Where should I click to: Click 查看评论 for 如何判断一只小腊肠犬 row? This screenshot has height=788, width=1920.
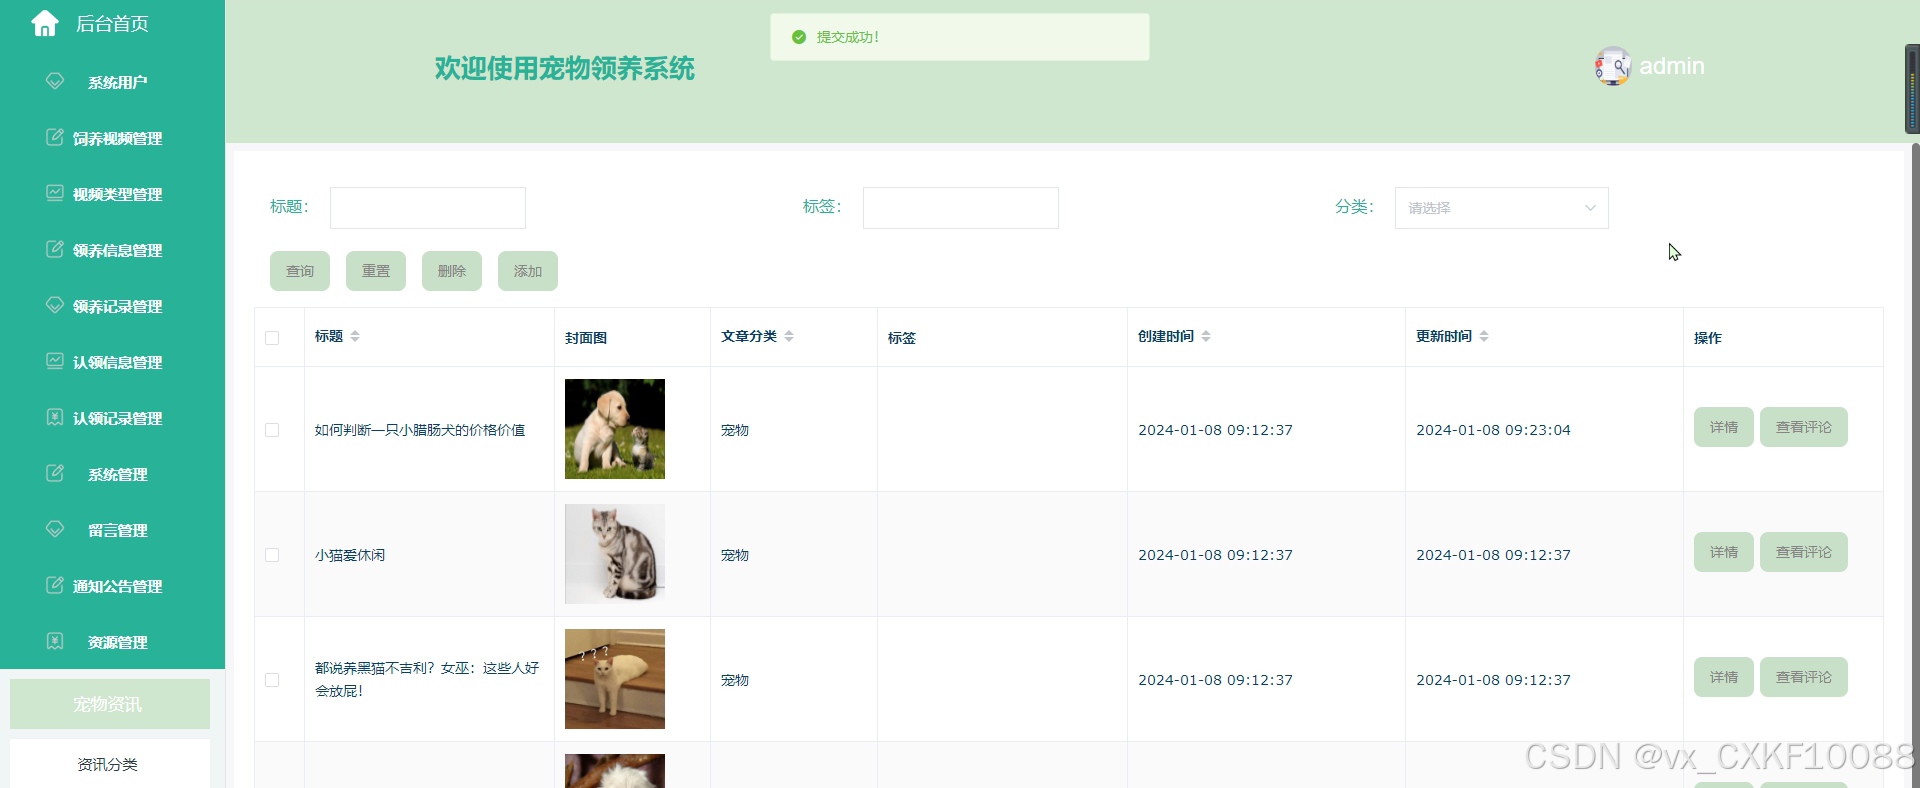(1803, 427)
